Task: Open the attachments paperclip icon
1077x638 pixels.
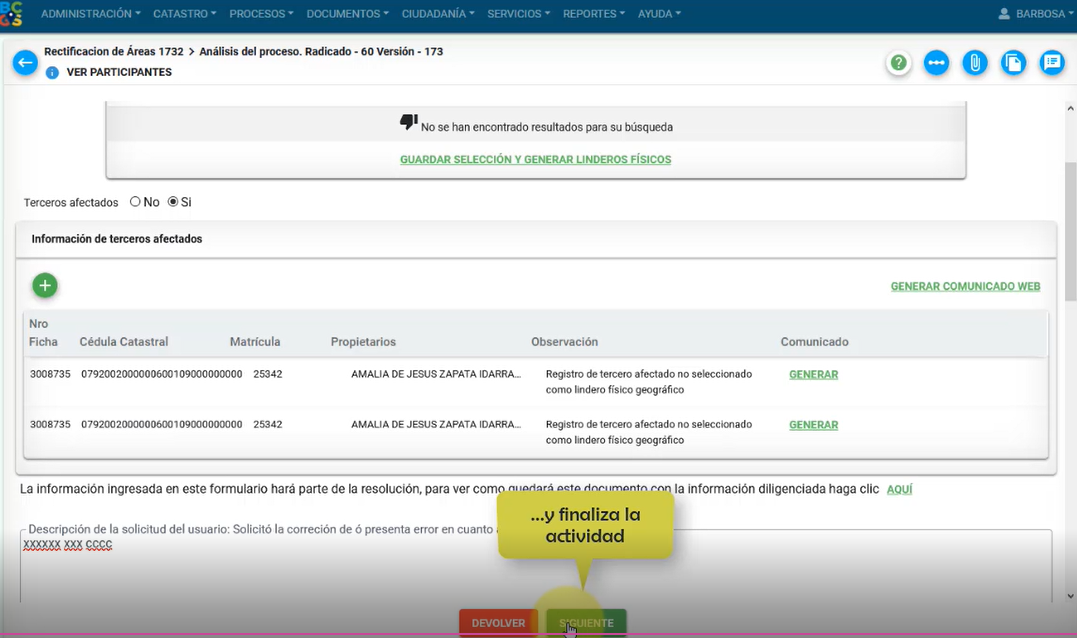Action: 974,63
